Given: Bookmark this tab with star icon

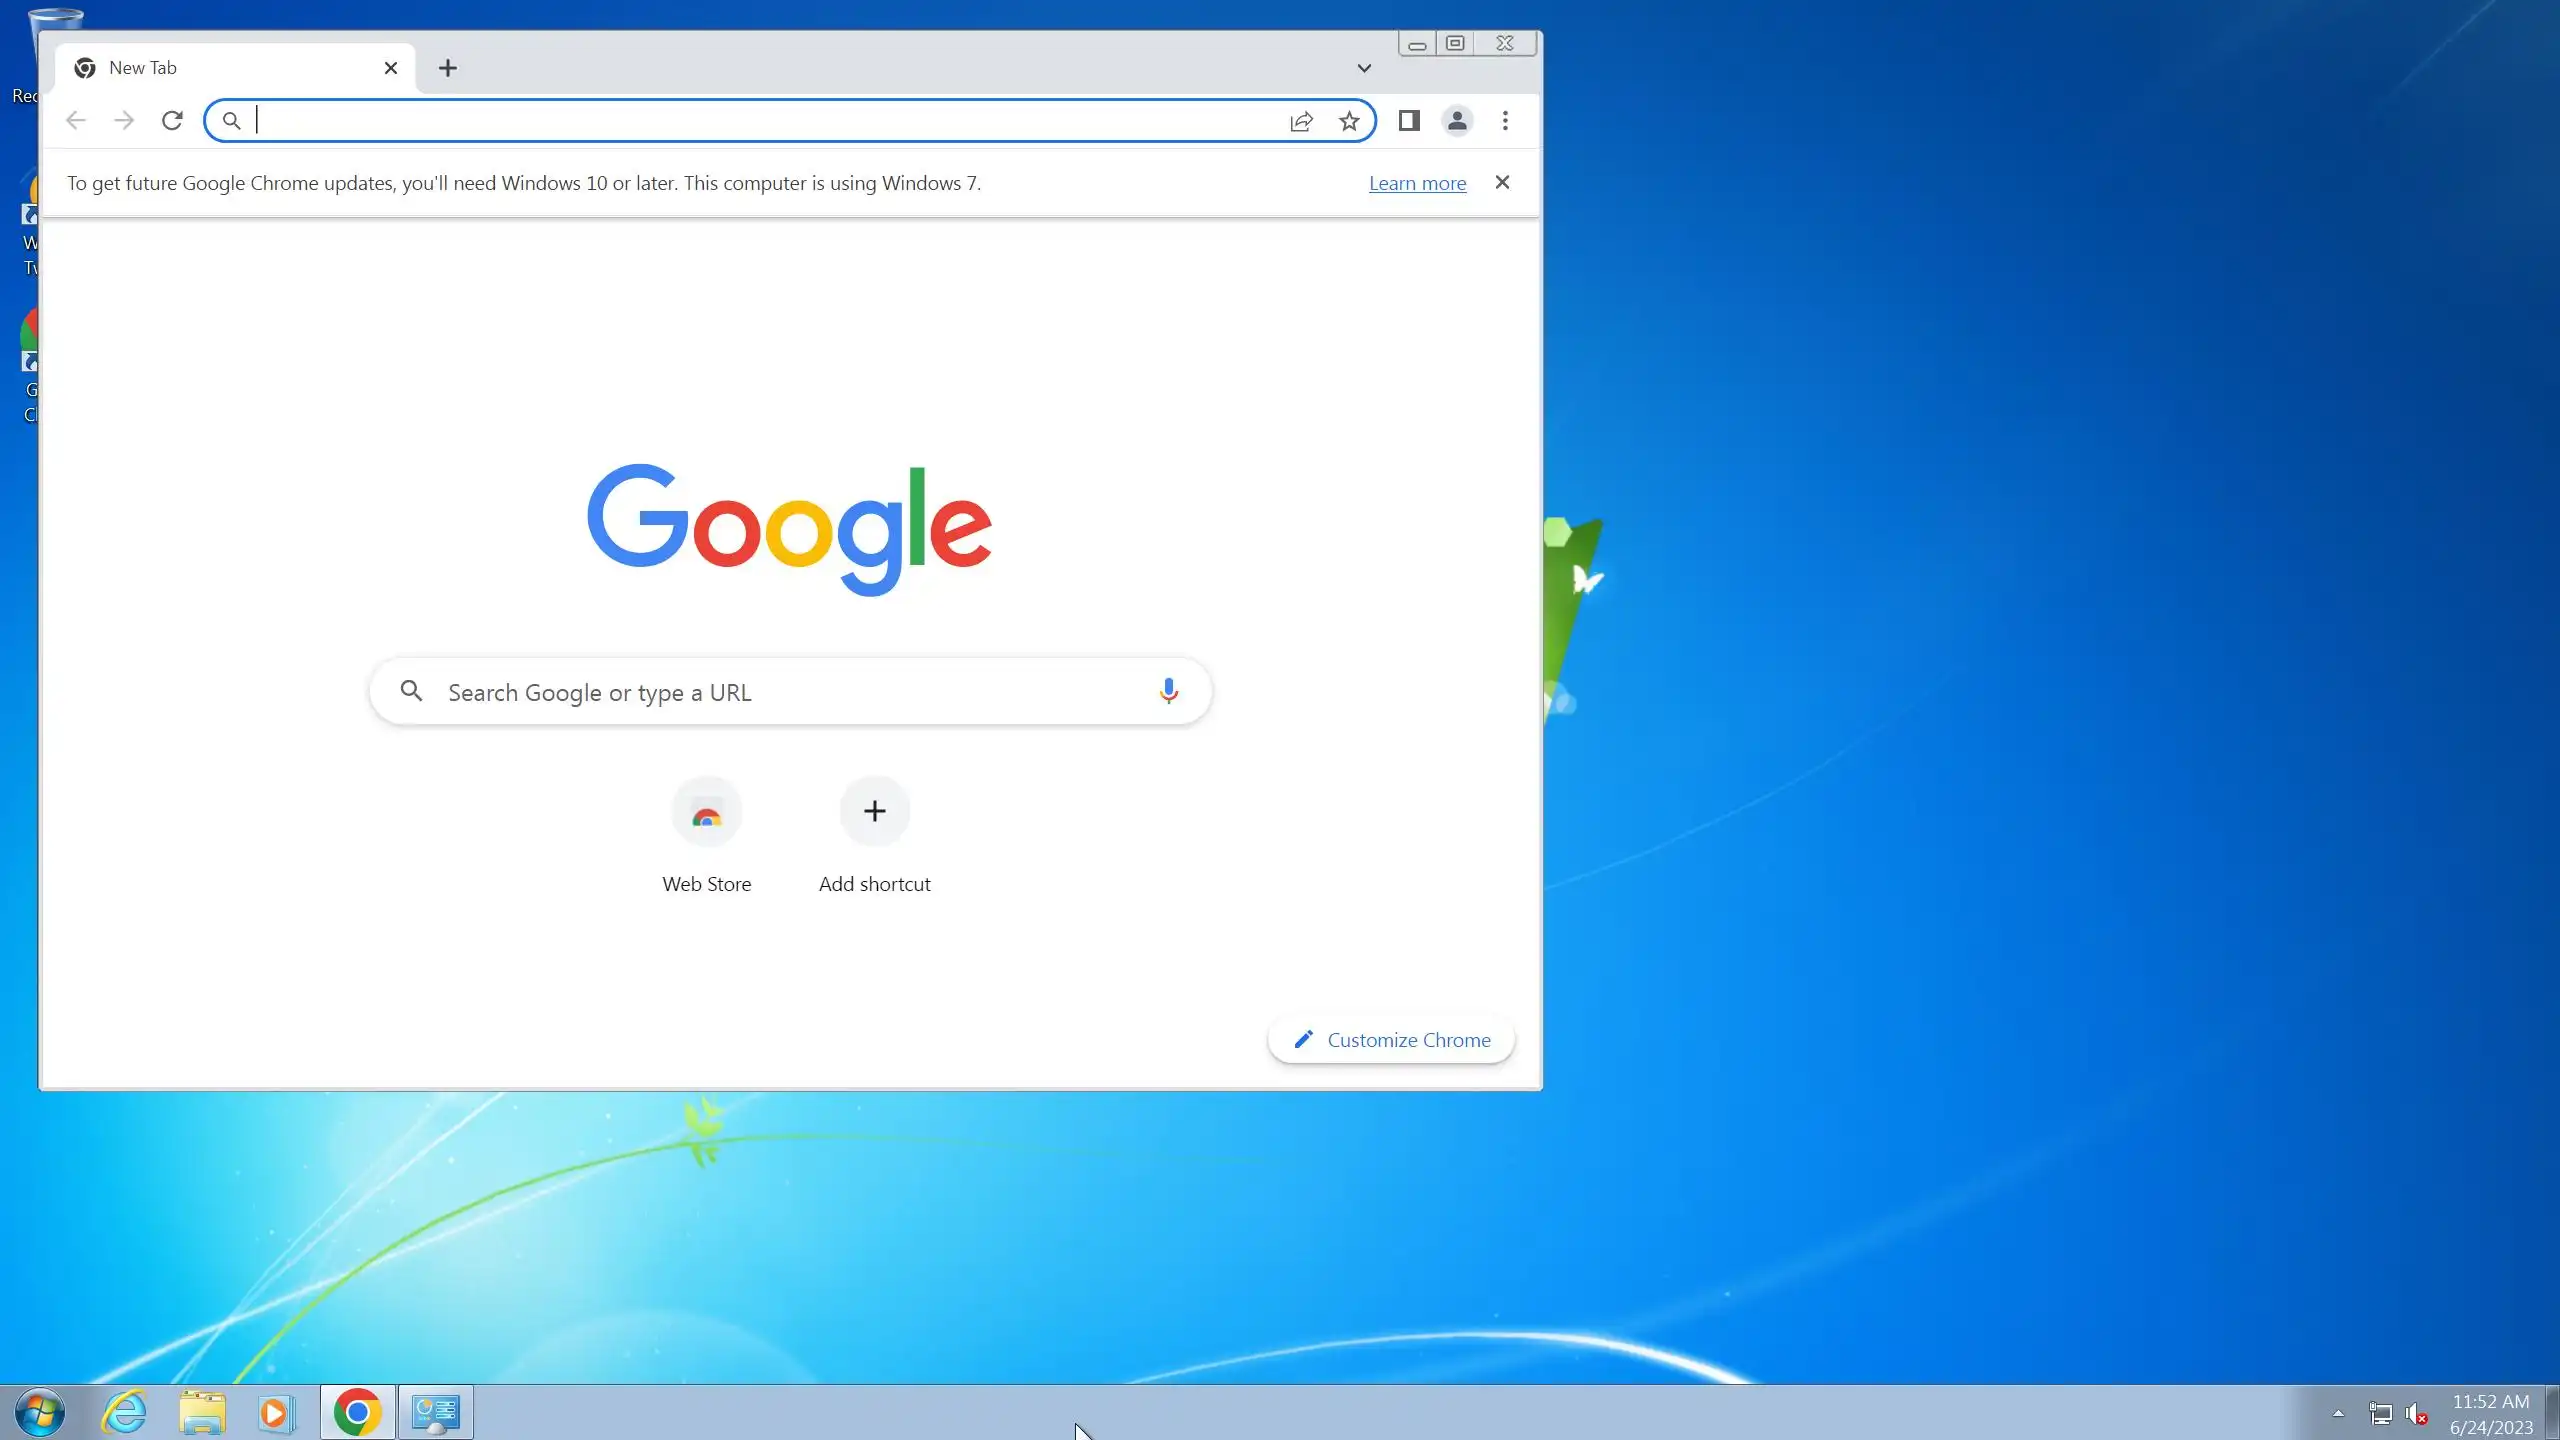Looking at the screenshot, I should tap(1349, 121).
